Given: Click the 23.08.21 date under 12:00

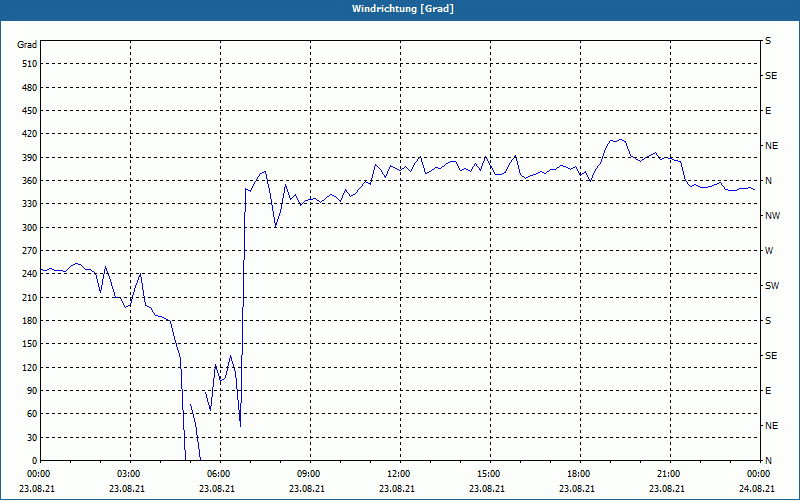Looking at the screenshot, I should coord(397,488).
